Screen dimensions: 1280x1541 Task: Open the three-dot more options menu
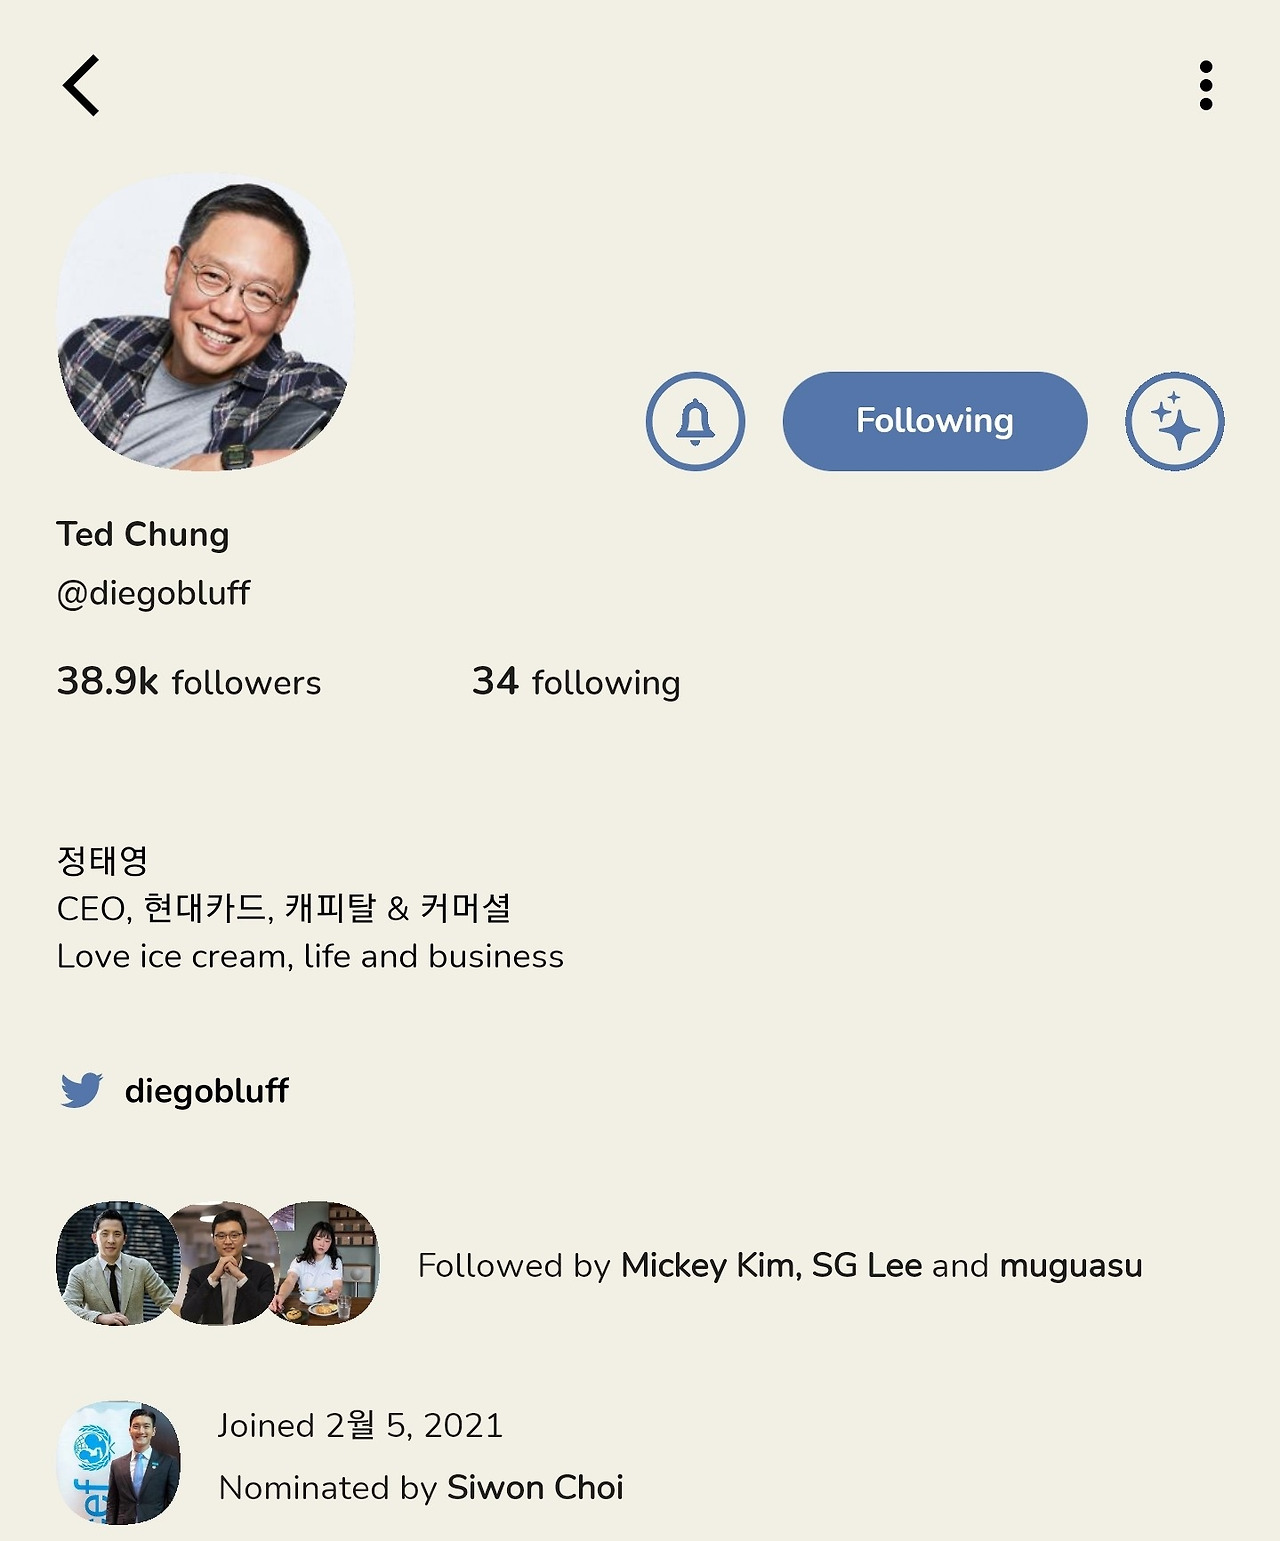pos(1206,86)
